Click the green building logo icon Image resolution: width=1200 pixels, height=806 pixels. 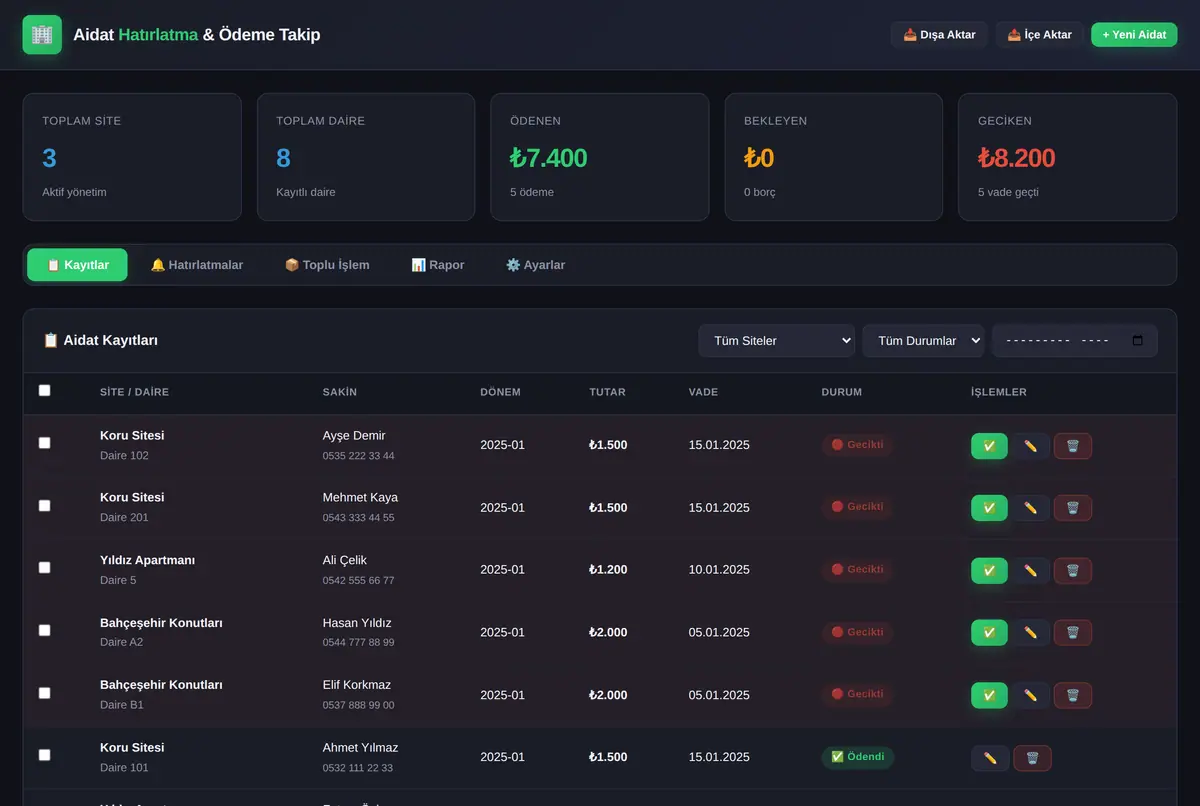42,35
